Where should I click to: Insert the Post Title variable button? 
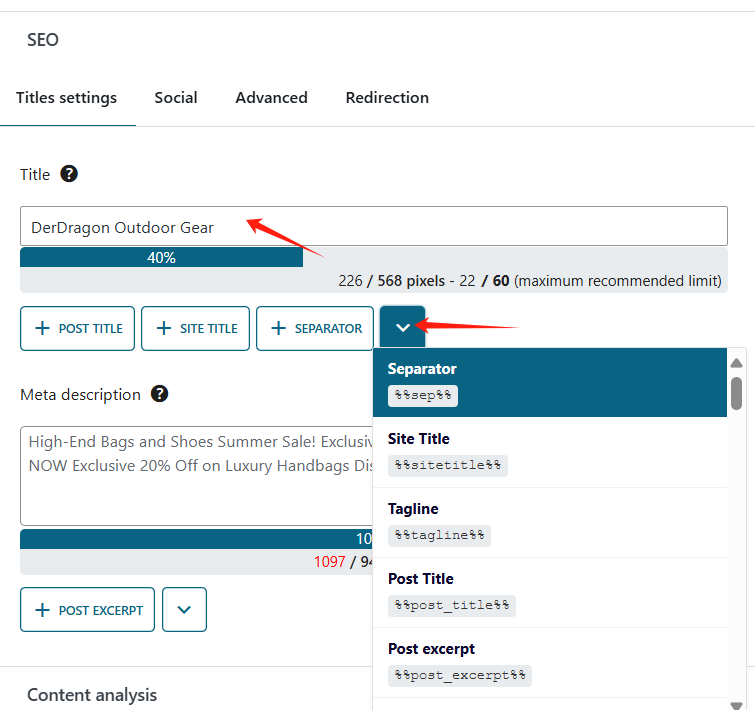(78, 328)
